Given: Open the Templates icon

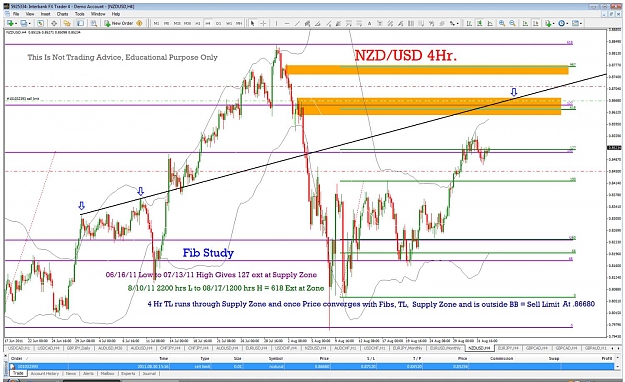Looking at the screenshot, I should click(575, 24).
